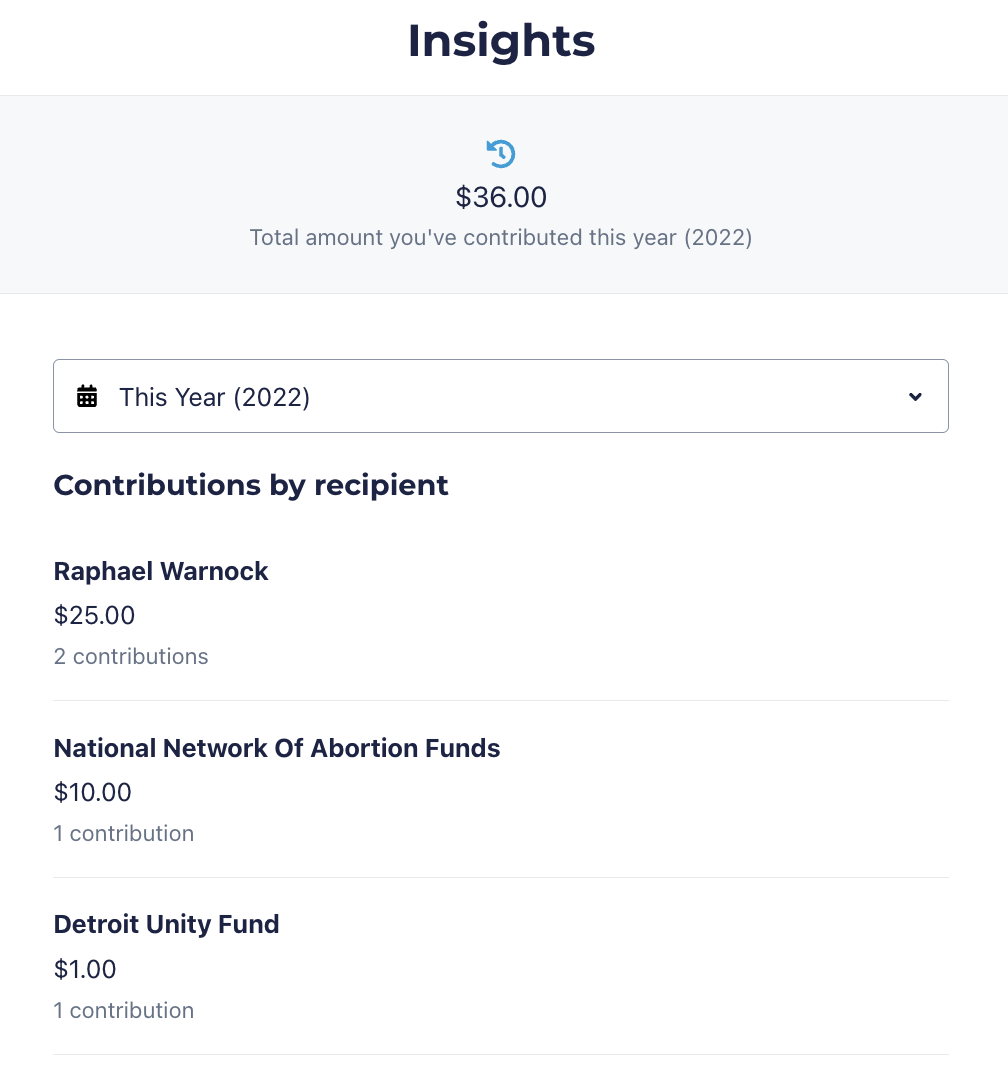Image resolution: width=1008 pixels, height=1080 pixels.
Task: Click the $25.00 amount for Raphael Warnock
Action: [x=95, y=615]
